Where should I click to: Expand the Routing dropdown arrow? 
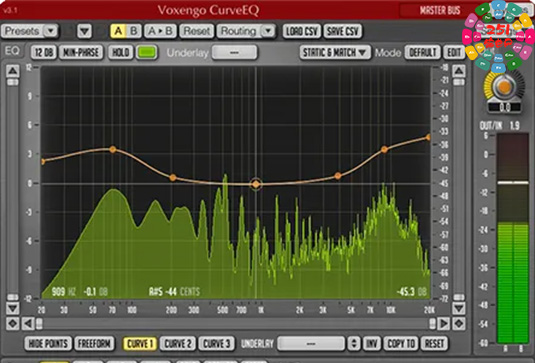point(268,31)
